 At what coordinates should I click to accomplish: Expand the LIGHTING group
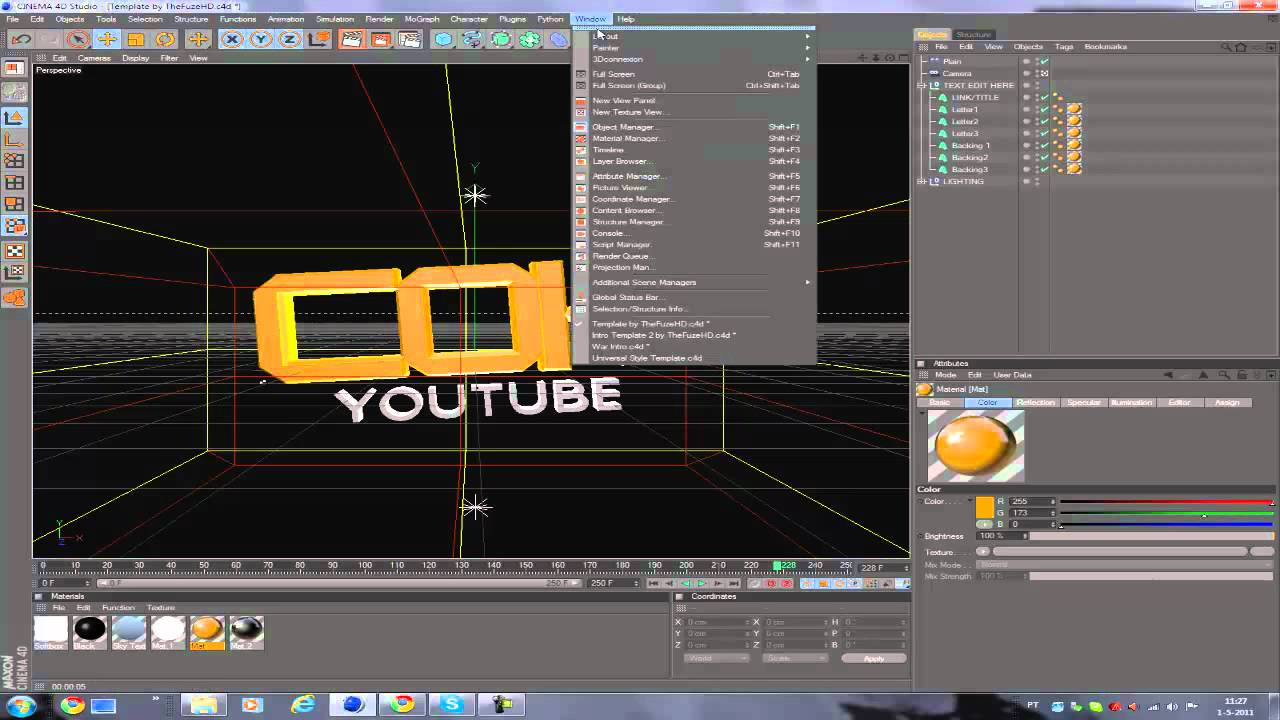pyautogui.click(x=922, y=182)
